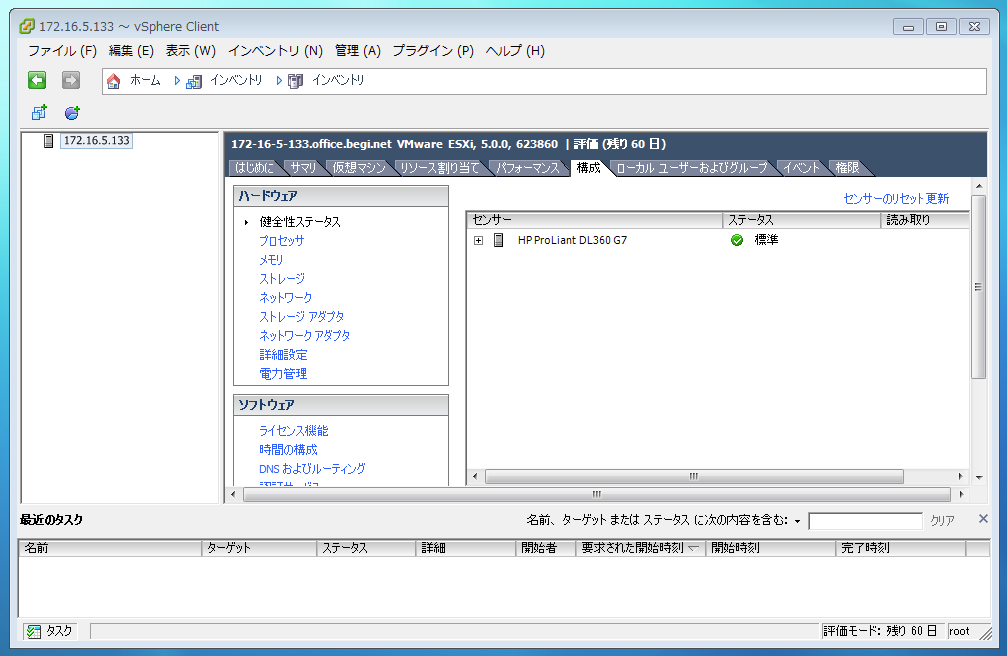The width and height of the screenshot is (1007, 656).
Task: Open the インベントリ (N) menu
Action: click(x=276, y=51)
